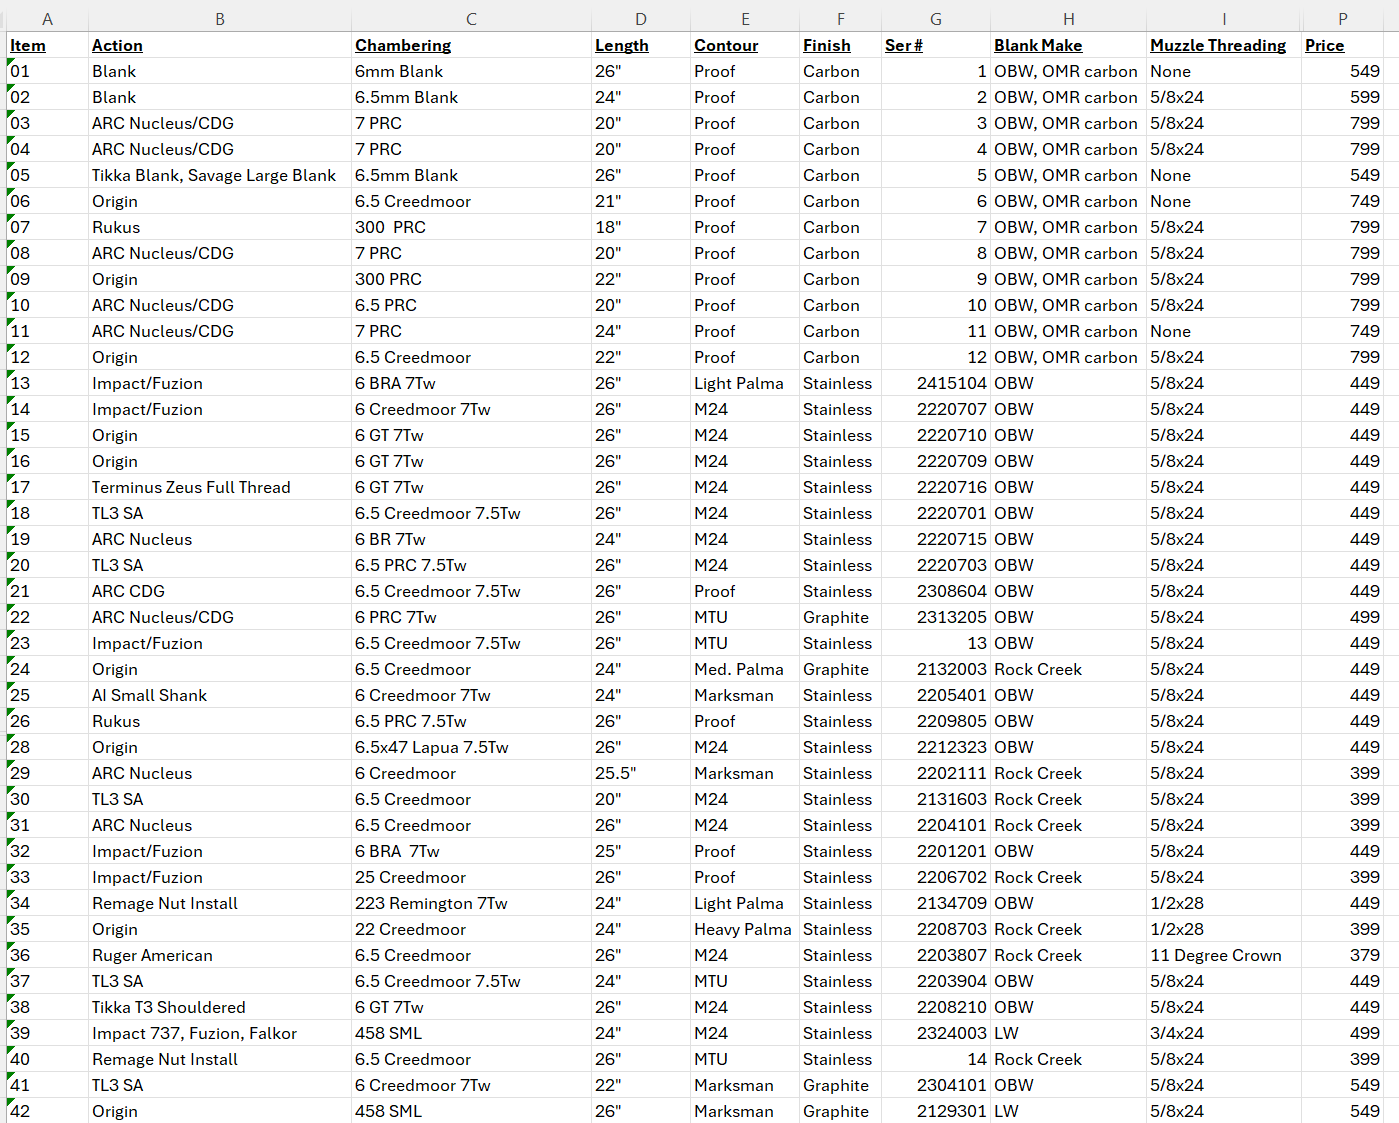Click serial number 2202111
This screenshot has width=1399, height=1123.
pyautogui.click(x=936, y=773)
